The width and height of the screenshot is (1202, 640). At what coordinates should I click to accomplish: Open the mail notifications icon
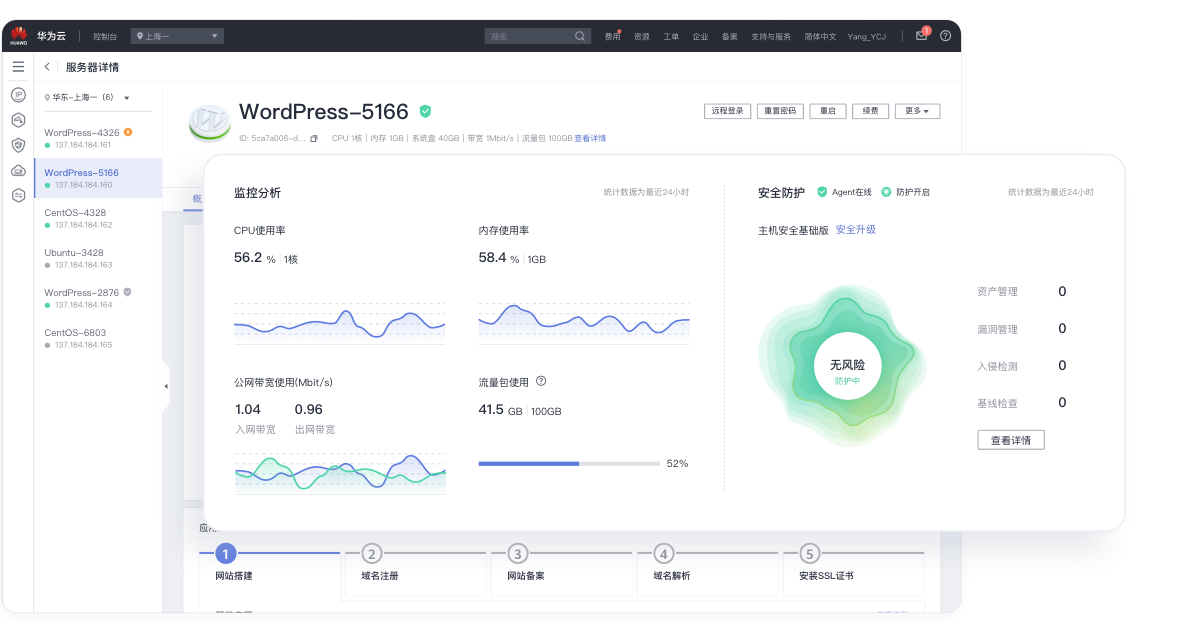922,35
